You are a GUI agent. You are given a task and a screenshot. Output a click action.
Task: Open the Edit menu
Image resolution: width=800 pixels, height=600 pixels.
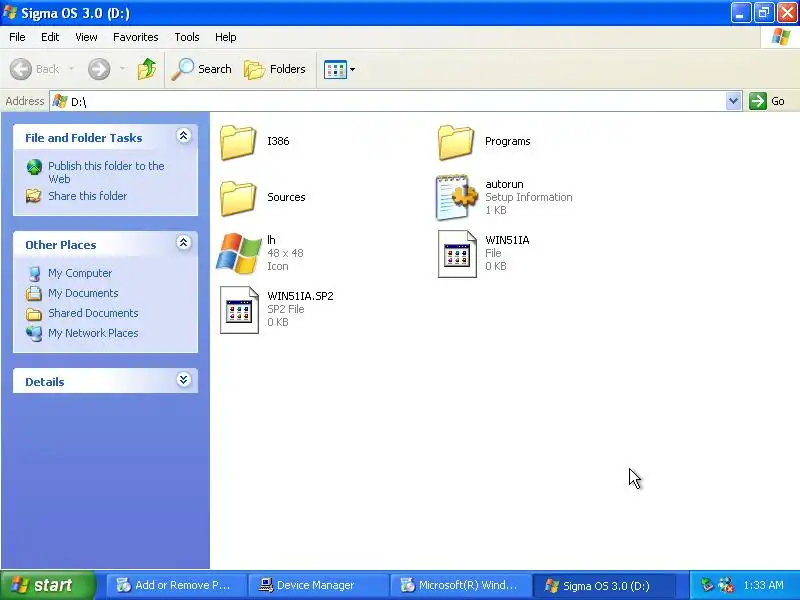tap(50, 37)
